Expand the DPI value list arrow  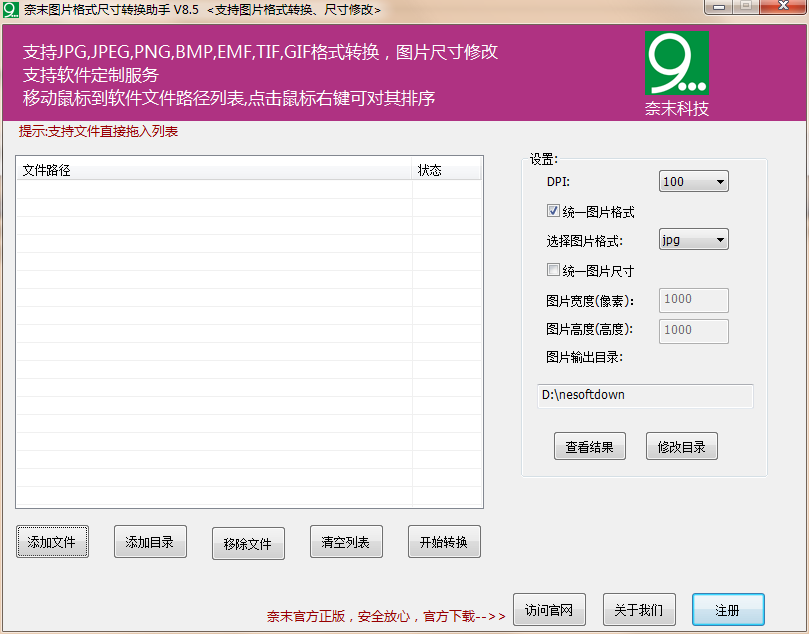click(721, 181)
